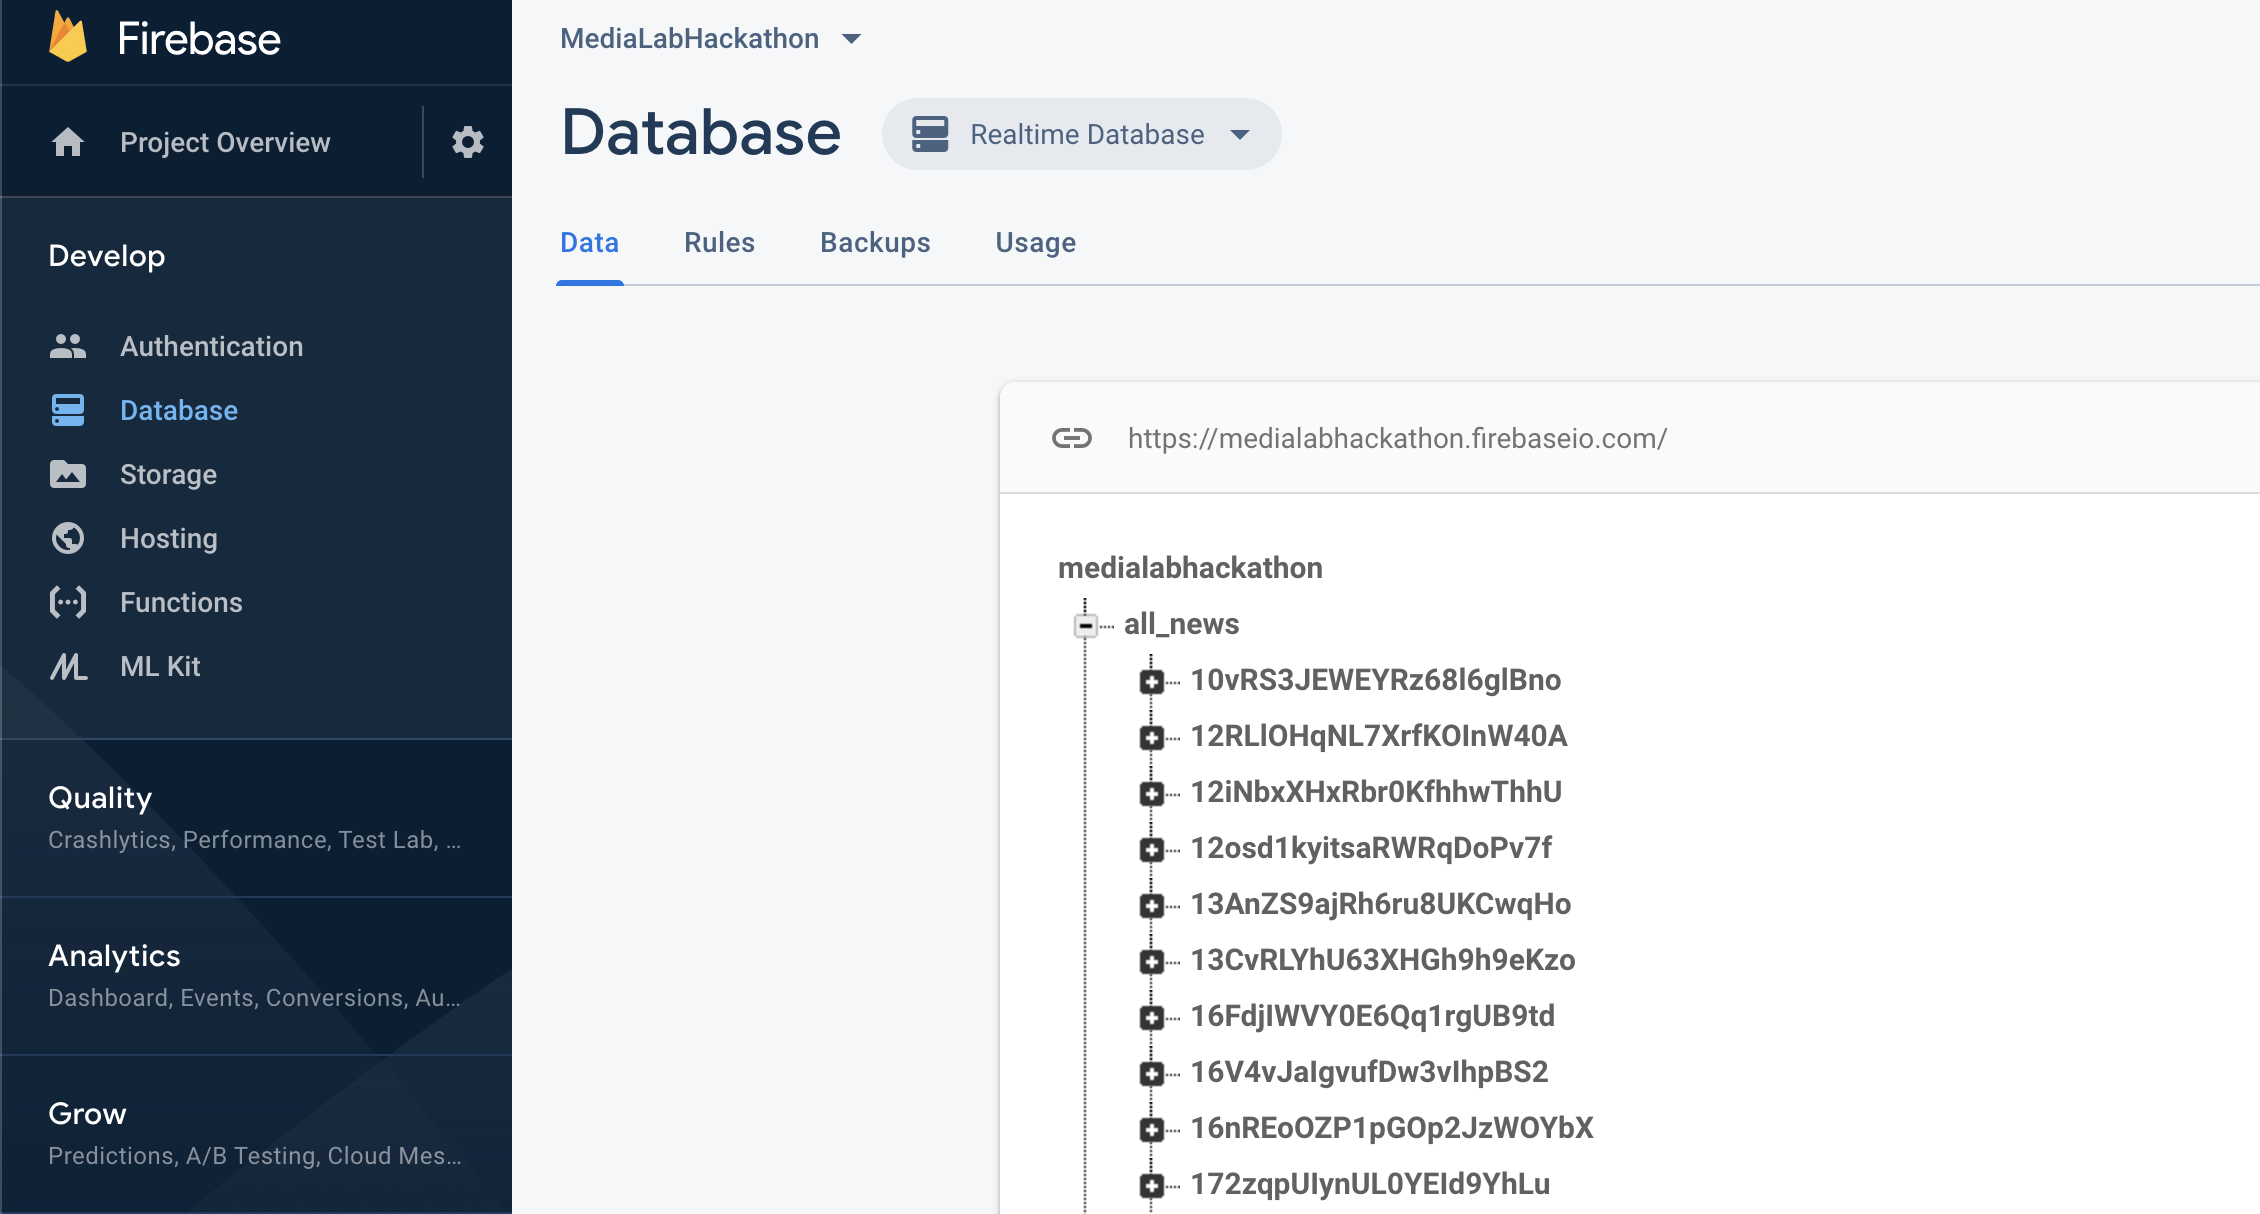Click the Firebase flame logo
Image resolution: width=2260 pixels, height=1214 pixels.
tap(68, 38)
